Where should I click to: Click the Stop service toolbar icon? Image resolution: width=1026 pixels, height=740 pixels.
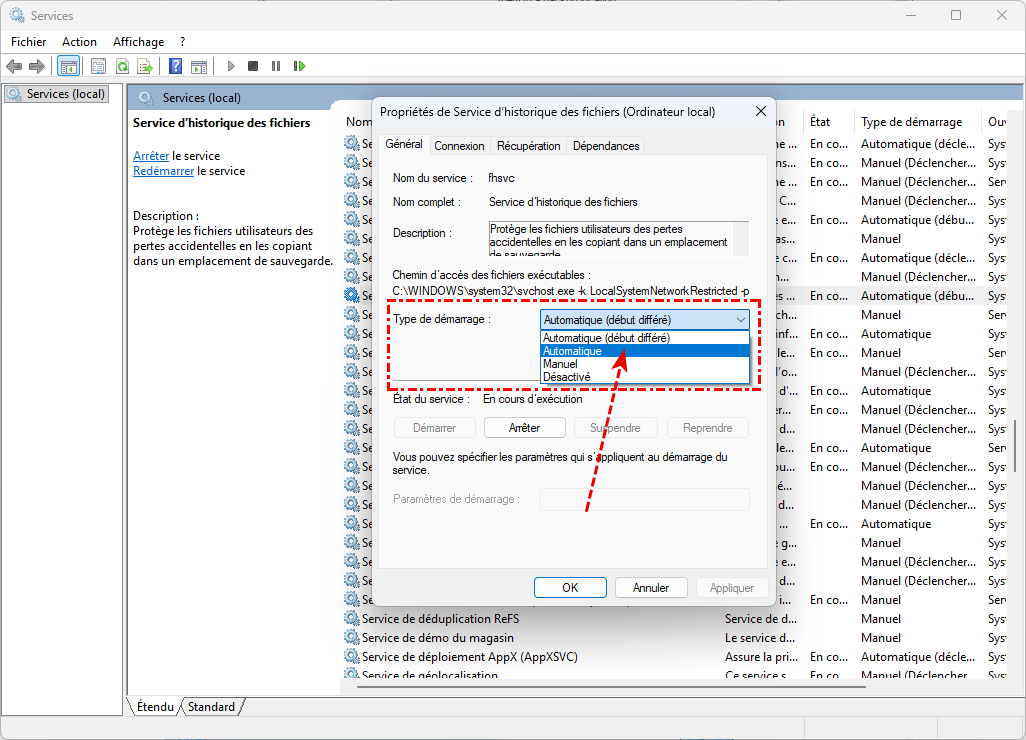pos(253,66)
